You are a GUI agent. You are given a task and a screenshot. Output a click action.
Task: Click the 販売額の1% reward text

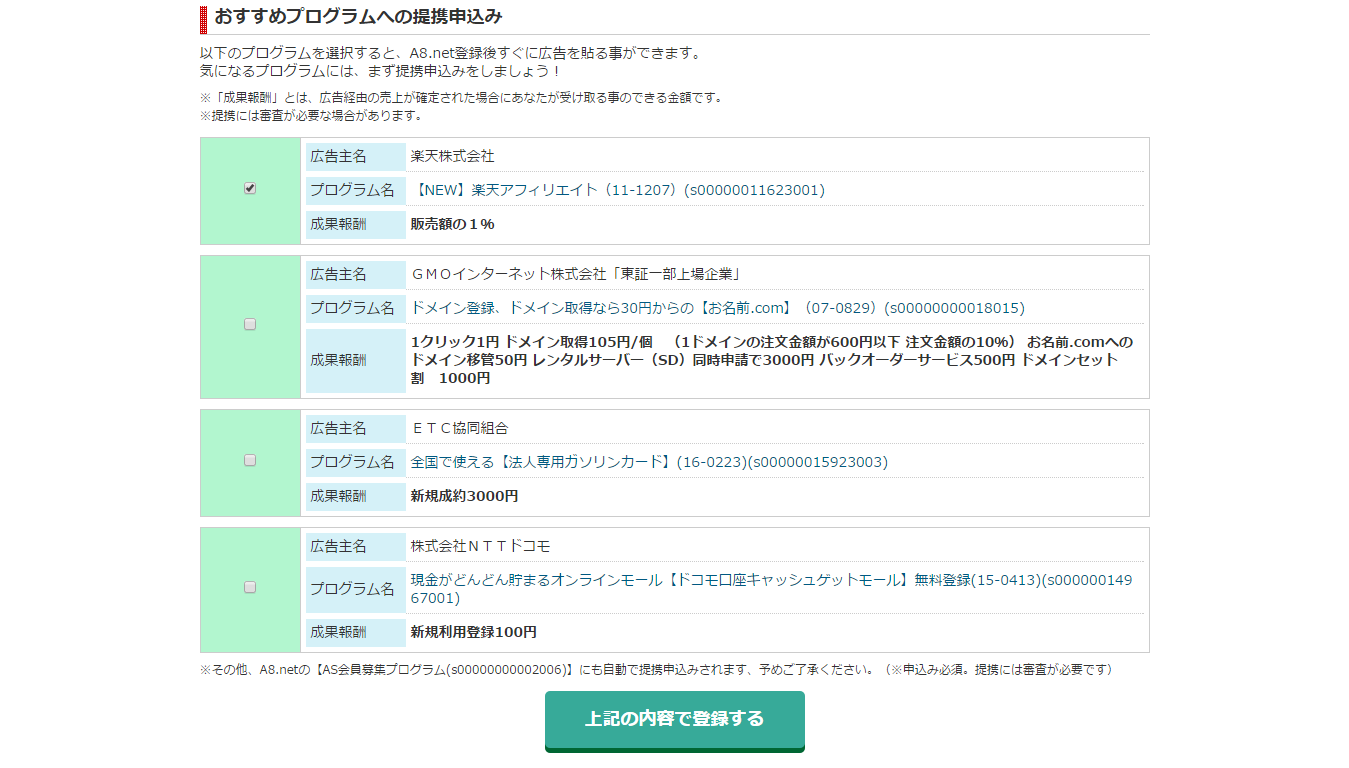[452, 224]
